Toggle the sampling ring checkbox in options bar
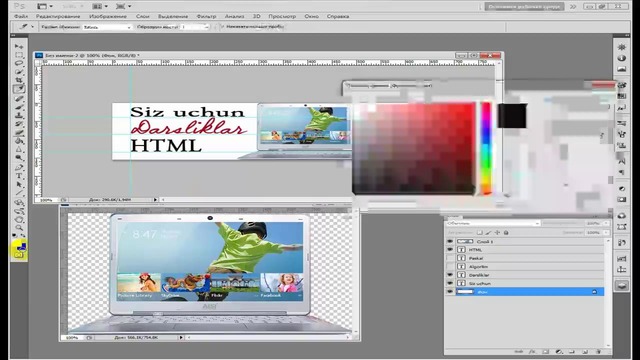Image resolution: width=640 pixels, height=360 pixels. [222, 27]
